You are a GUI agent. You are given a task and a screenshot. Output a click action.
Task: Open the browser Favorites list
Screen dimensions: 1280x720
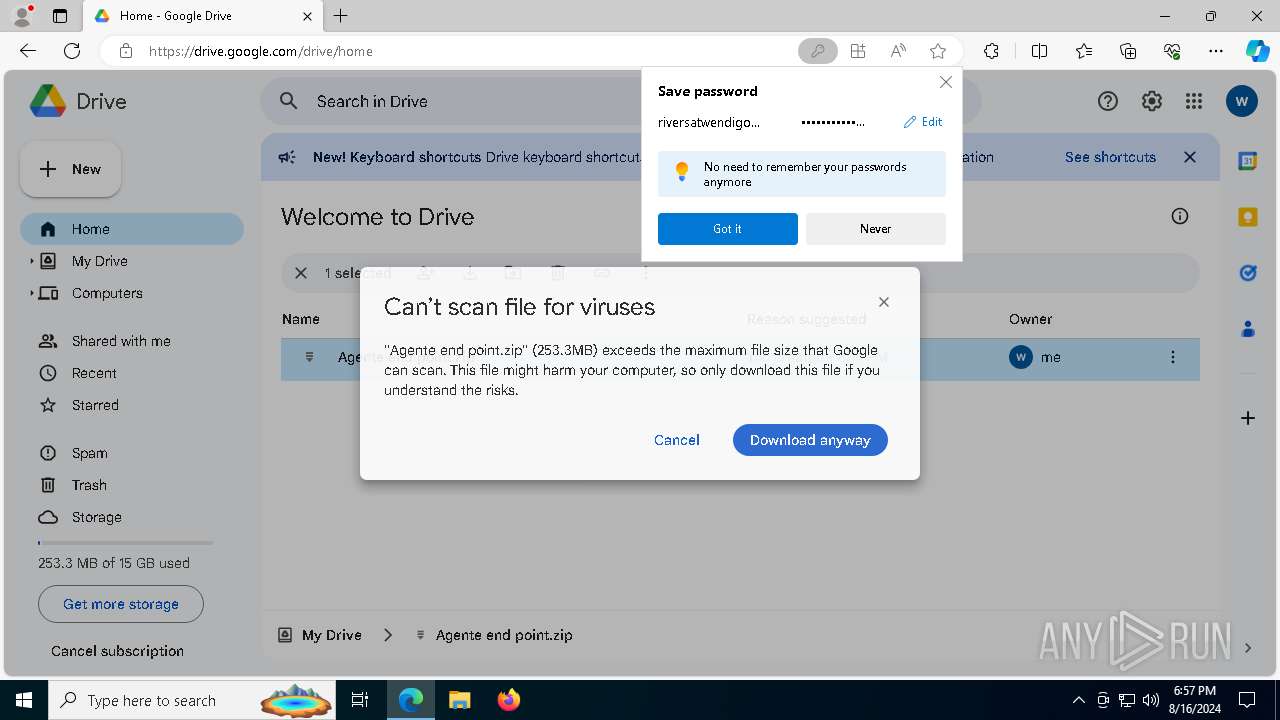(x=1084, y=51)
